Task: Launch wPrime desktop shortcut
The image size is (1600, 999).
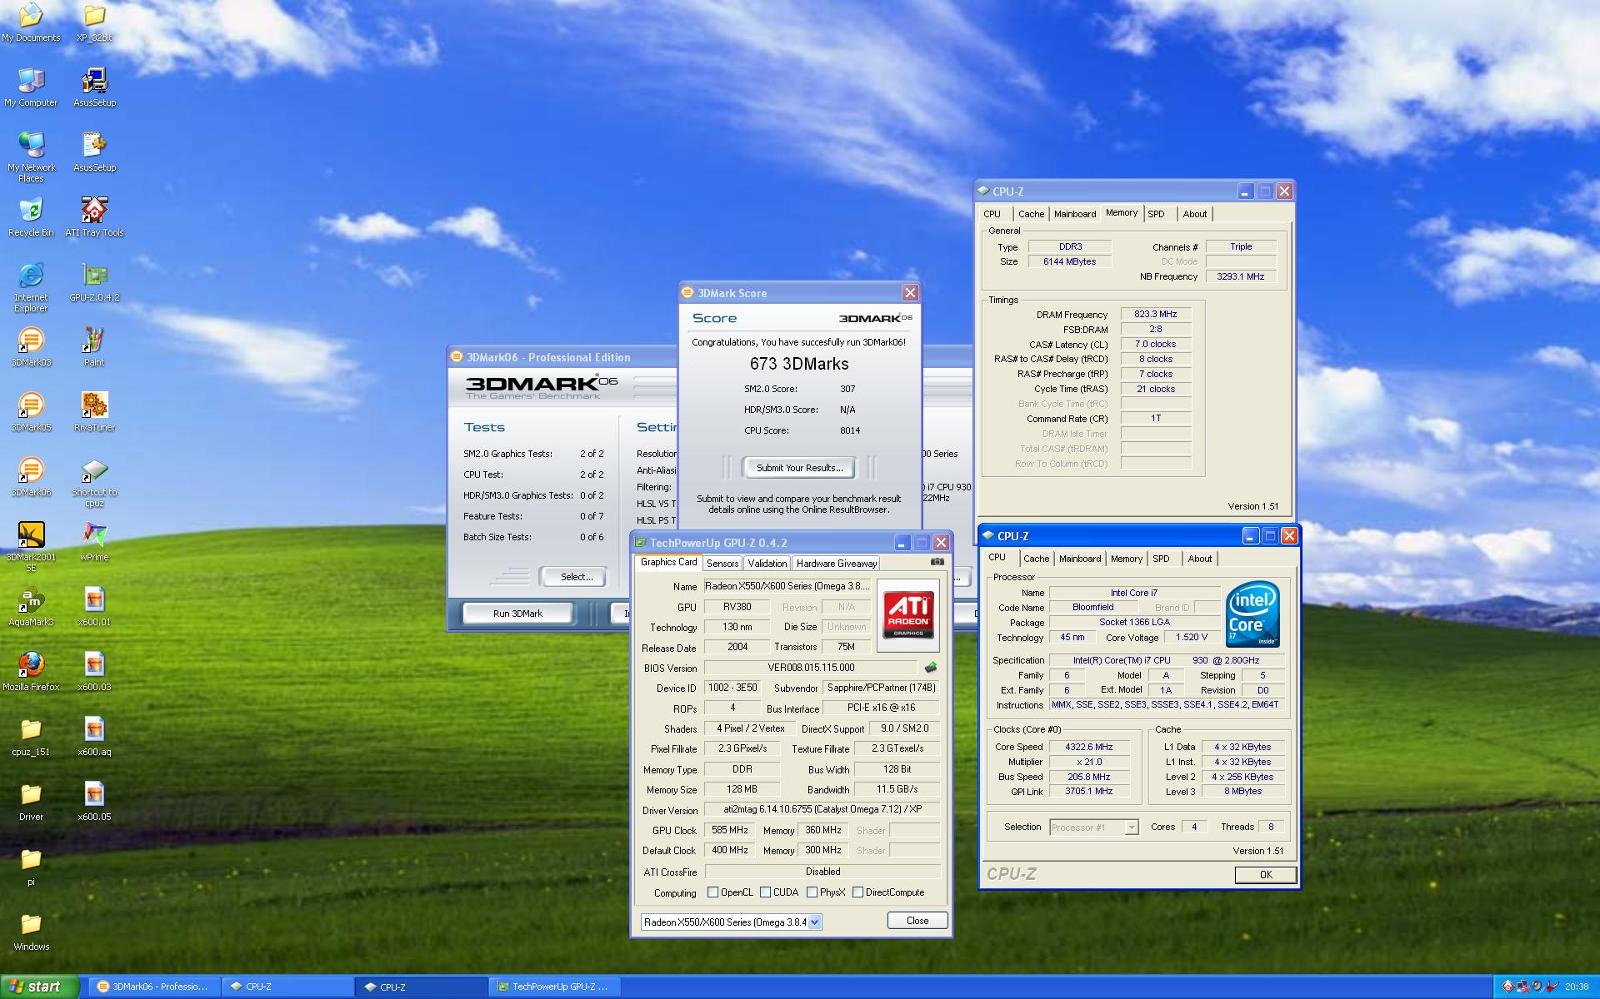Action: (x=94, y=542)
